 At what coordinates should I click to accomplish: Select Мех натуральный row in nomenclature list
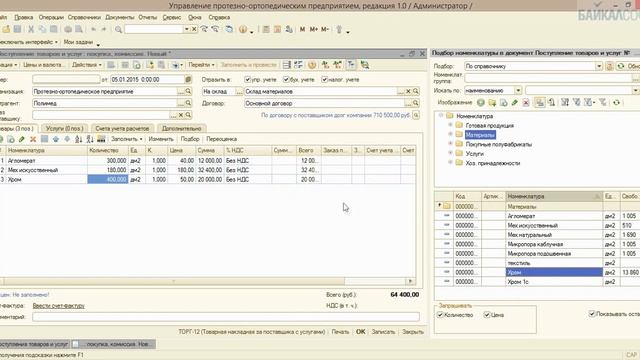[537, 235]
